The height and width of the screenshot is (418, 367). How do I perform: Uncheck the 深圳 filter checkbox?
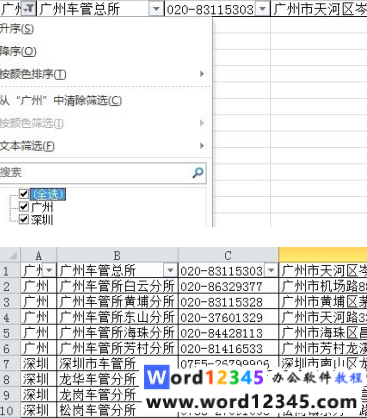(x=24, y=219)
